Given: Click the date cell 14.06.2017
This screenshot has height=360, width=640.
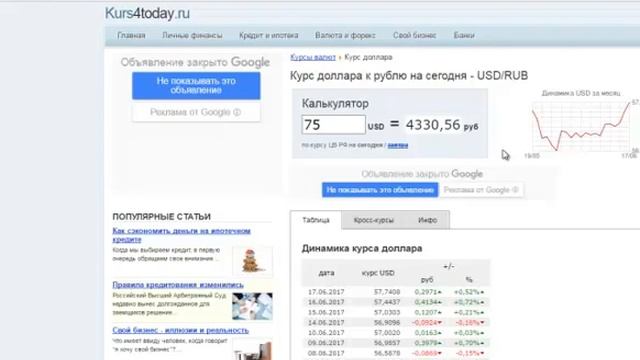Looking at the screenshot, I should pyautogui.click(x=326, y=322).
